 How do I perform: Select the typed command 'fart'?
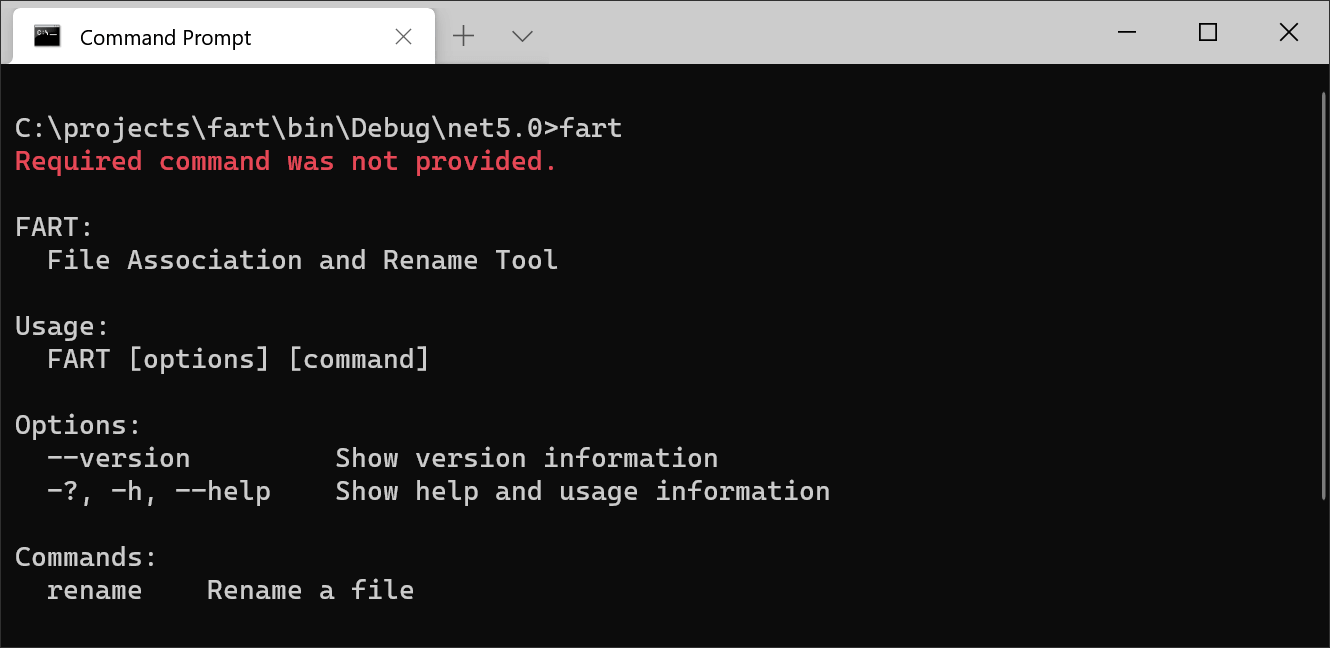coord(595,127)
